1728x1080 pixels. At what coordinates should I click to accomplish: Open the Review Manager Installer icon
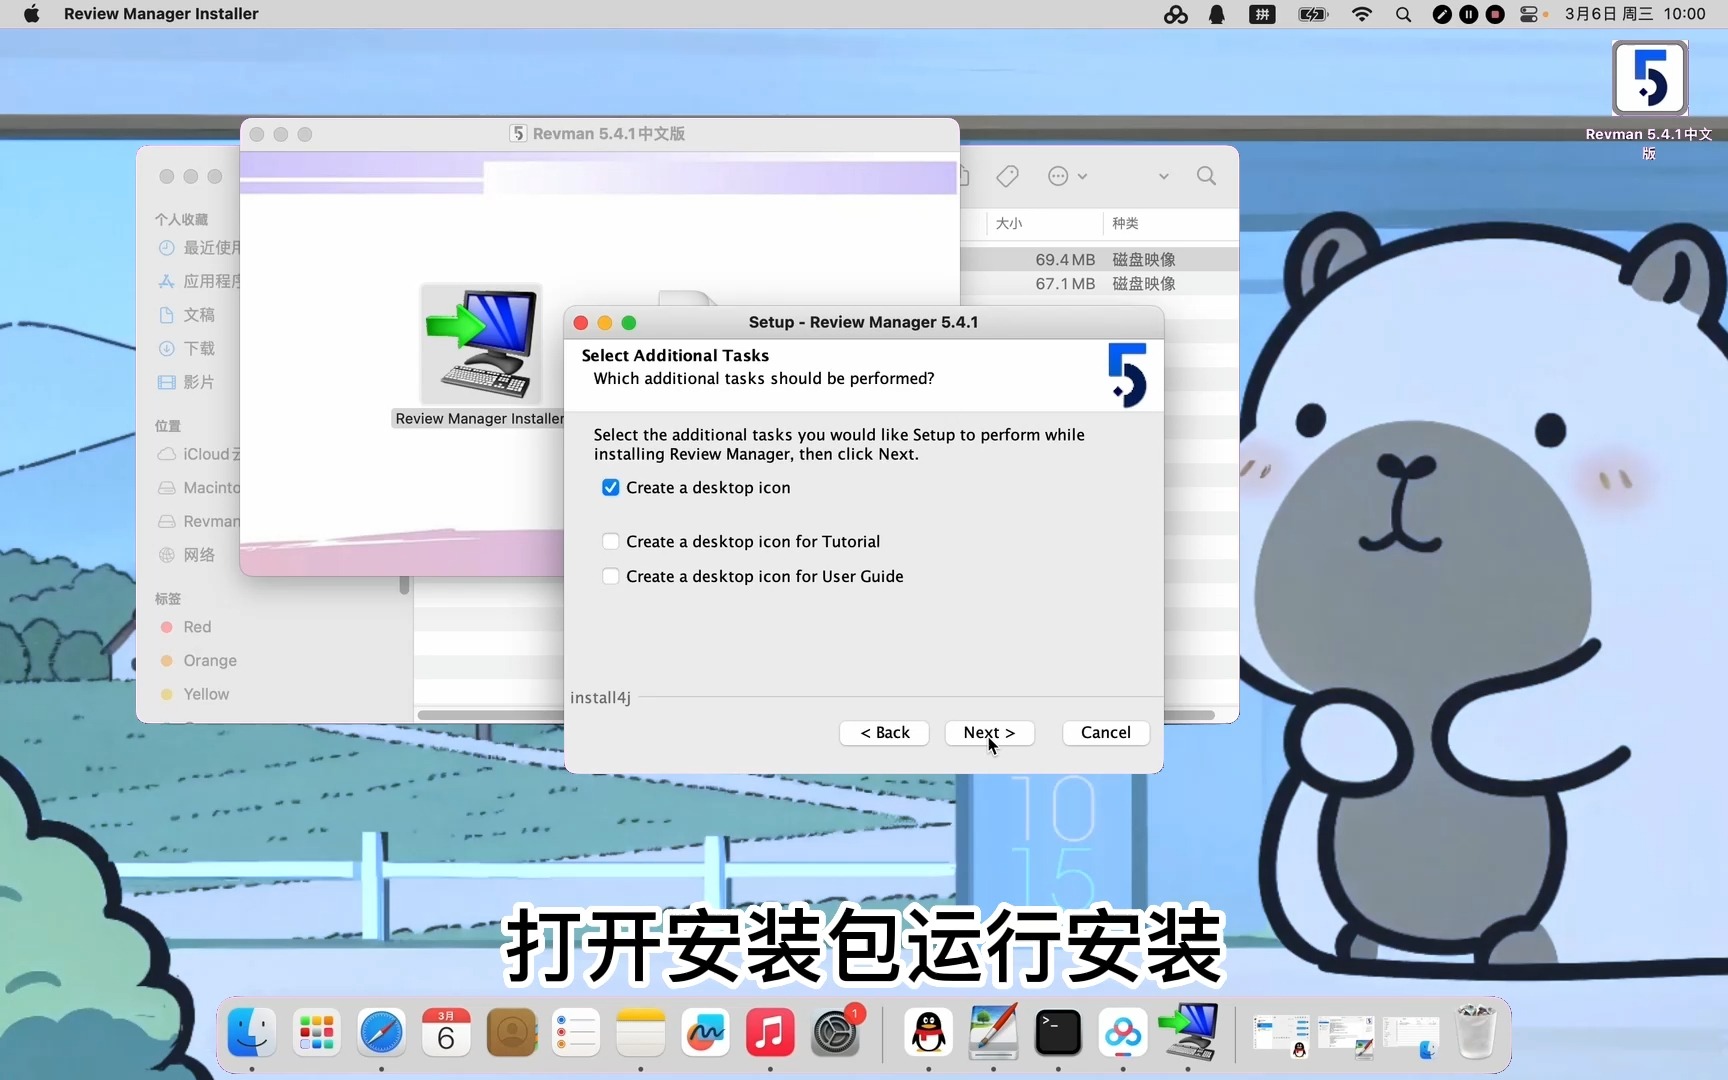coord(481,344)
